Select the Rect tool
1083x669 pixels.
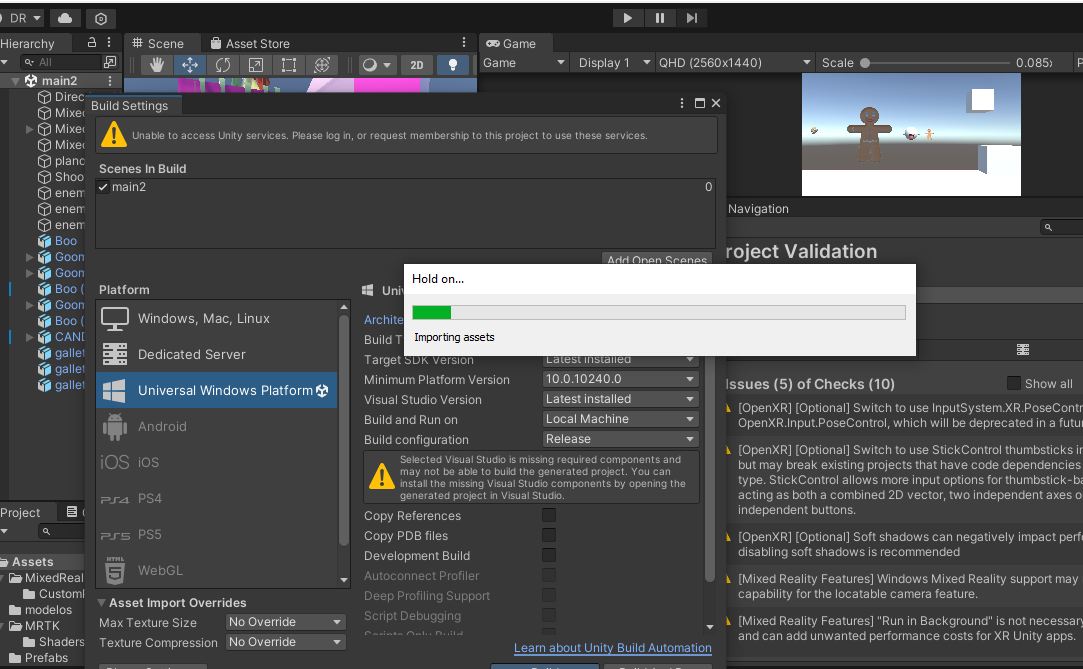pos(289,65)
